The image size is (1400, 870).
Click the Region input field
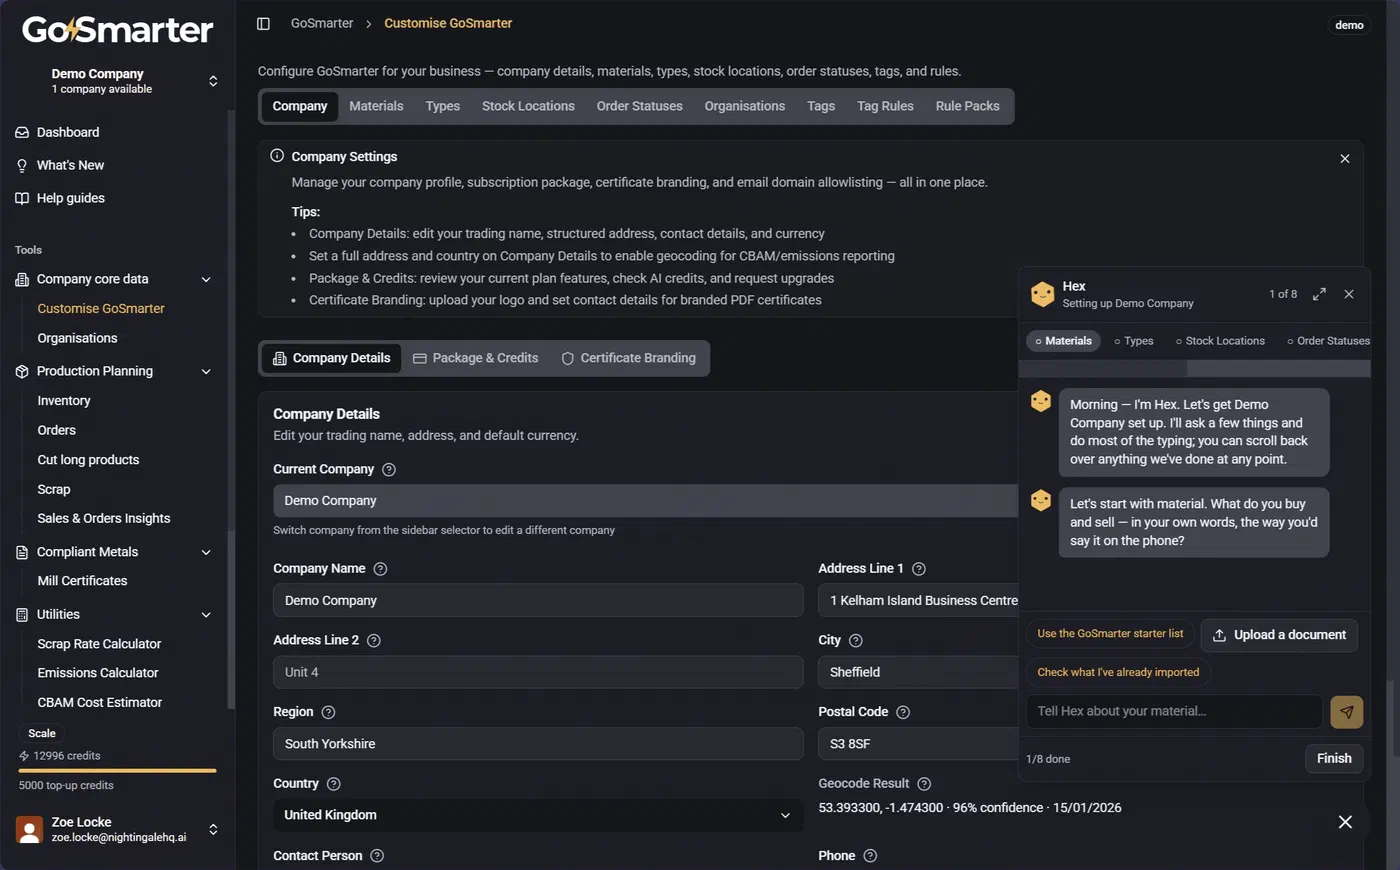[538, 744]
